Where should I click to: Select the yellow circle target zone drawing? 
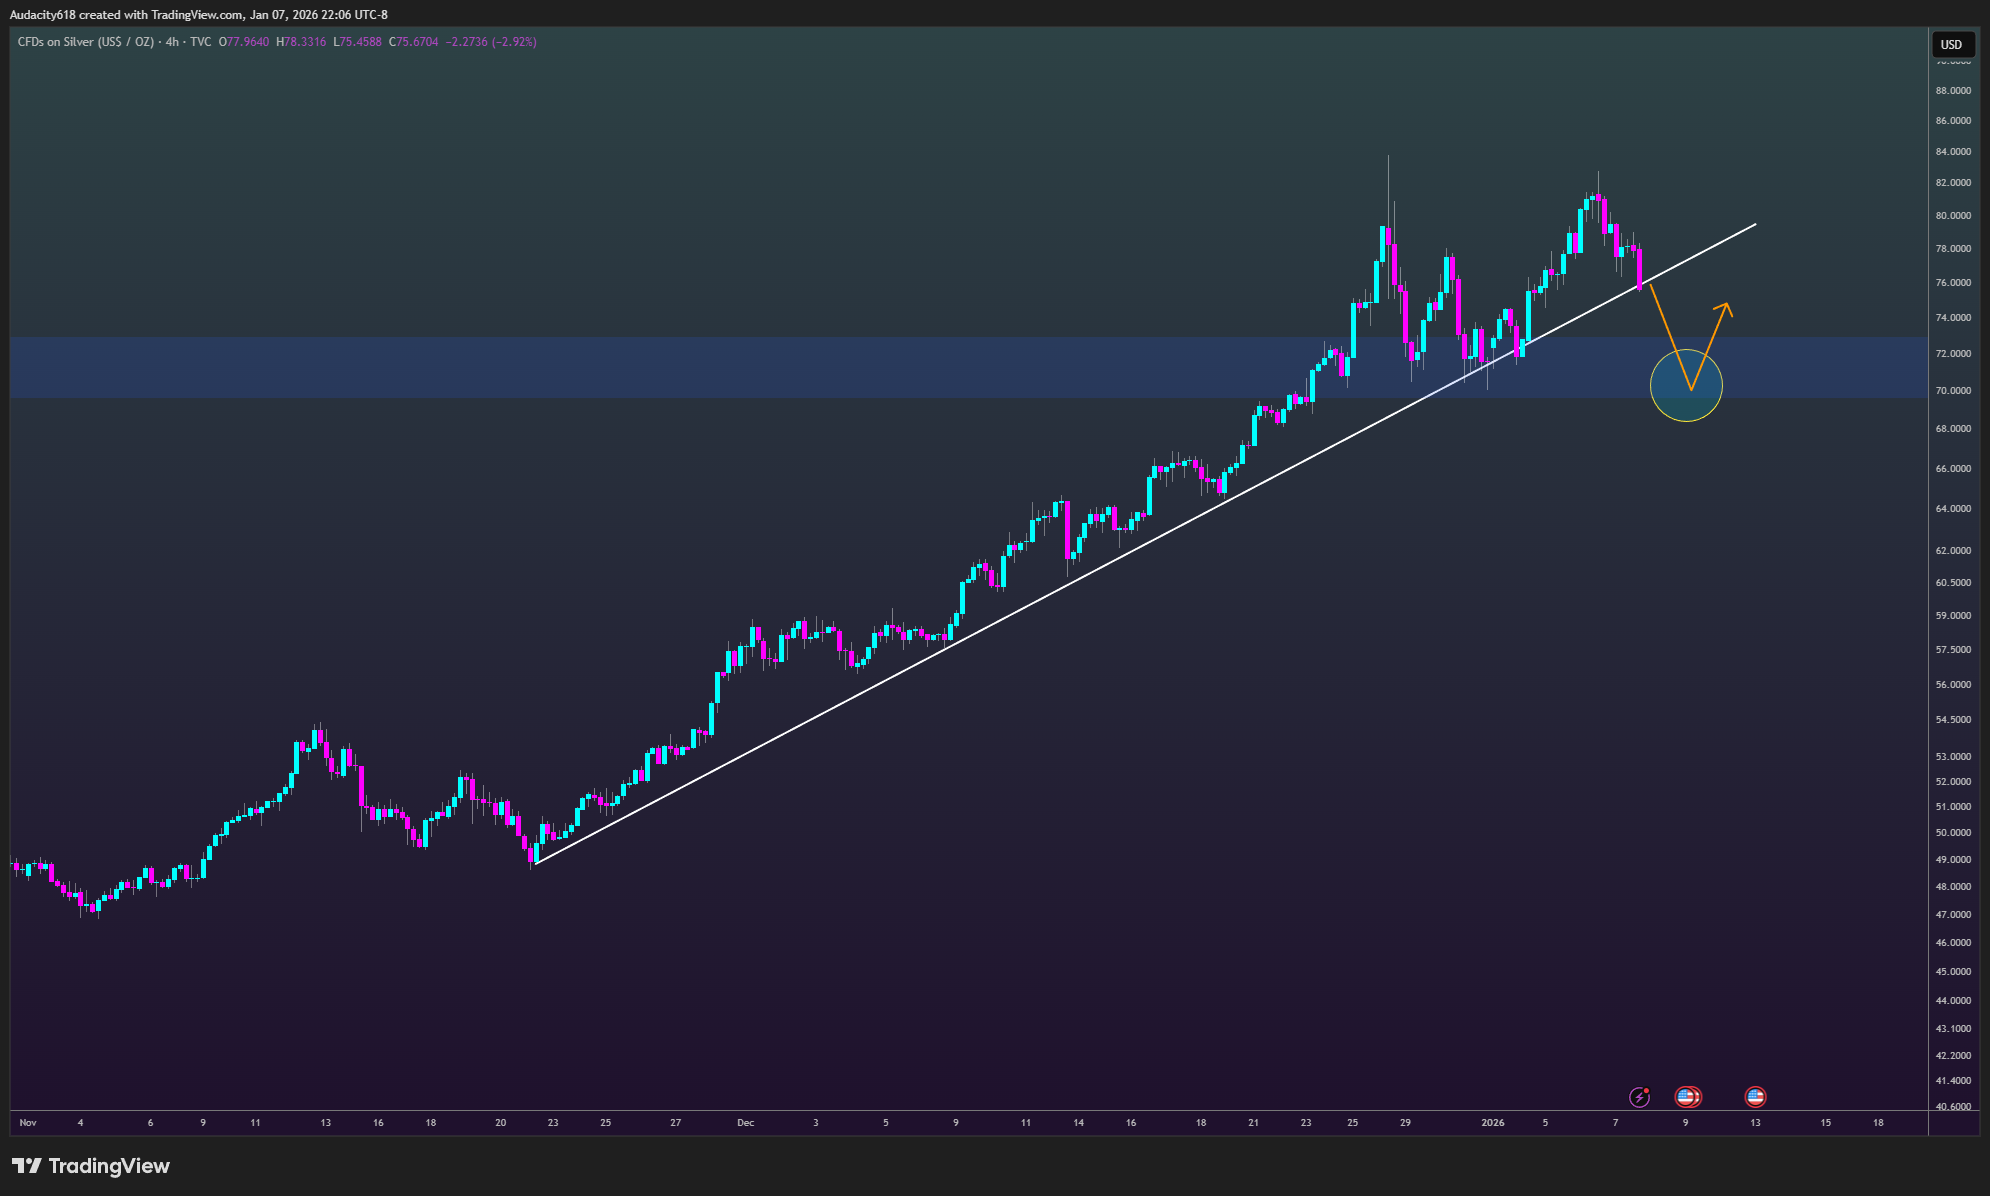[1686, 385]
